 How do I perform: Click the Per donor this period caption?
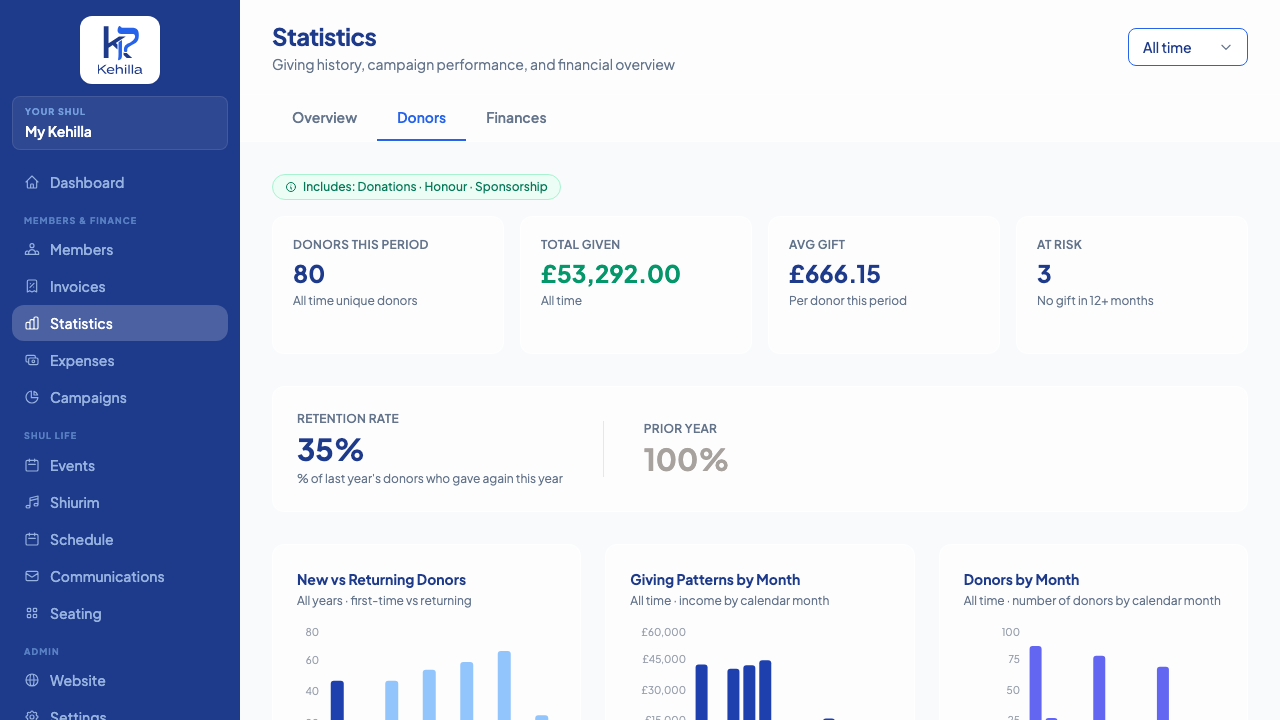pyautogui.click(x=848, y=301)
